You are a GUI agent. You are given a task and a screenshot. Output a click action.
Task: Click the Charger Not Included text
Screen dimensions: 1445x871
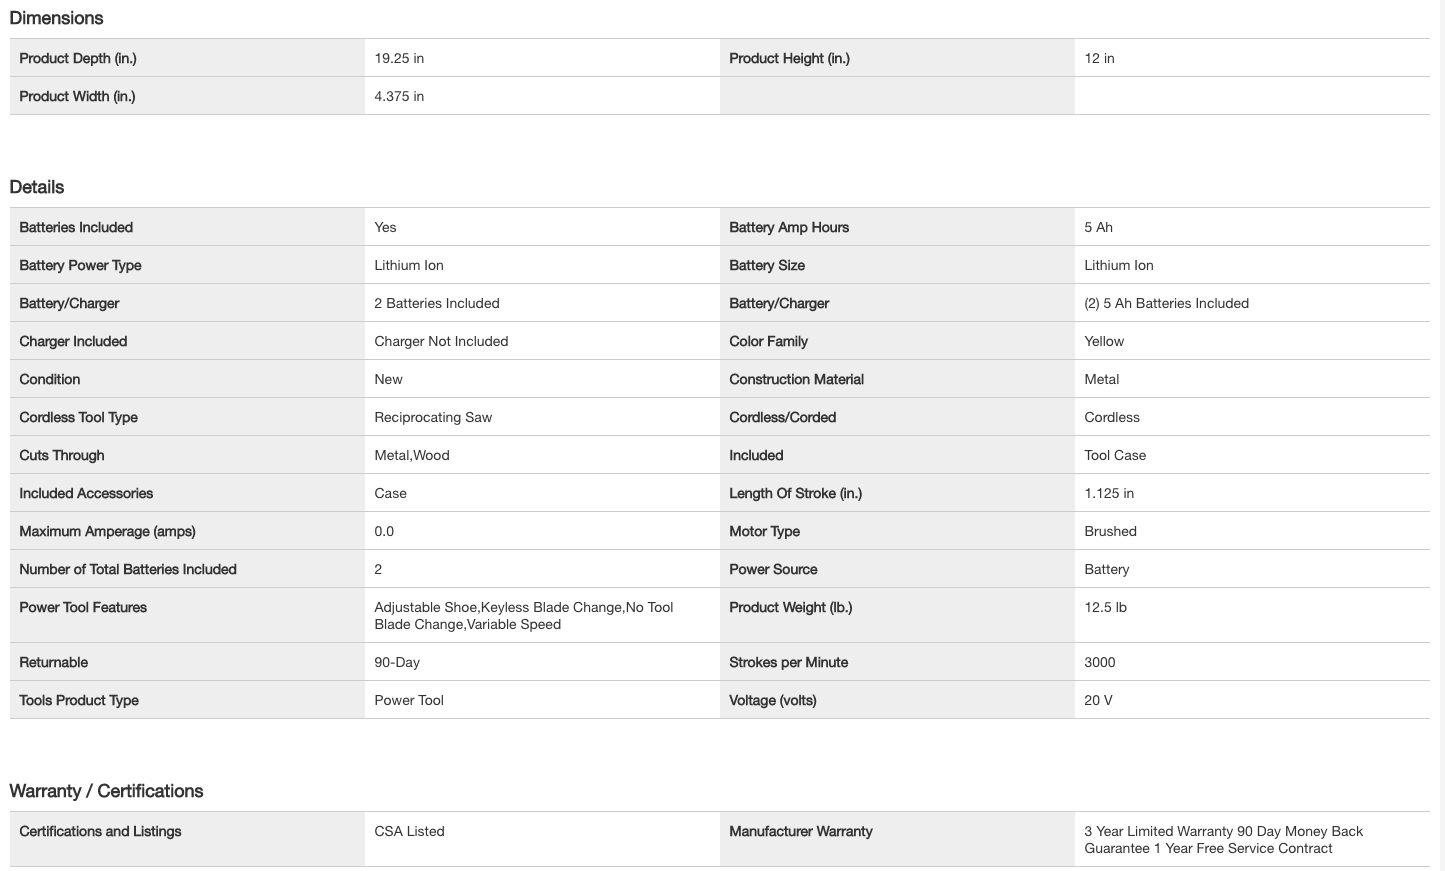coord(441,341)
